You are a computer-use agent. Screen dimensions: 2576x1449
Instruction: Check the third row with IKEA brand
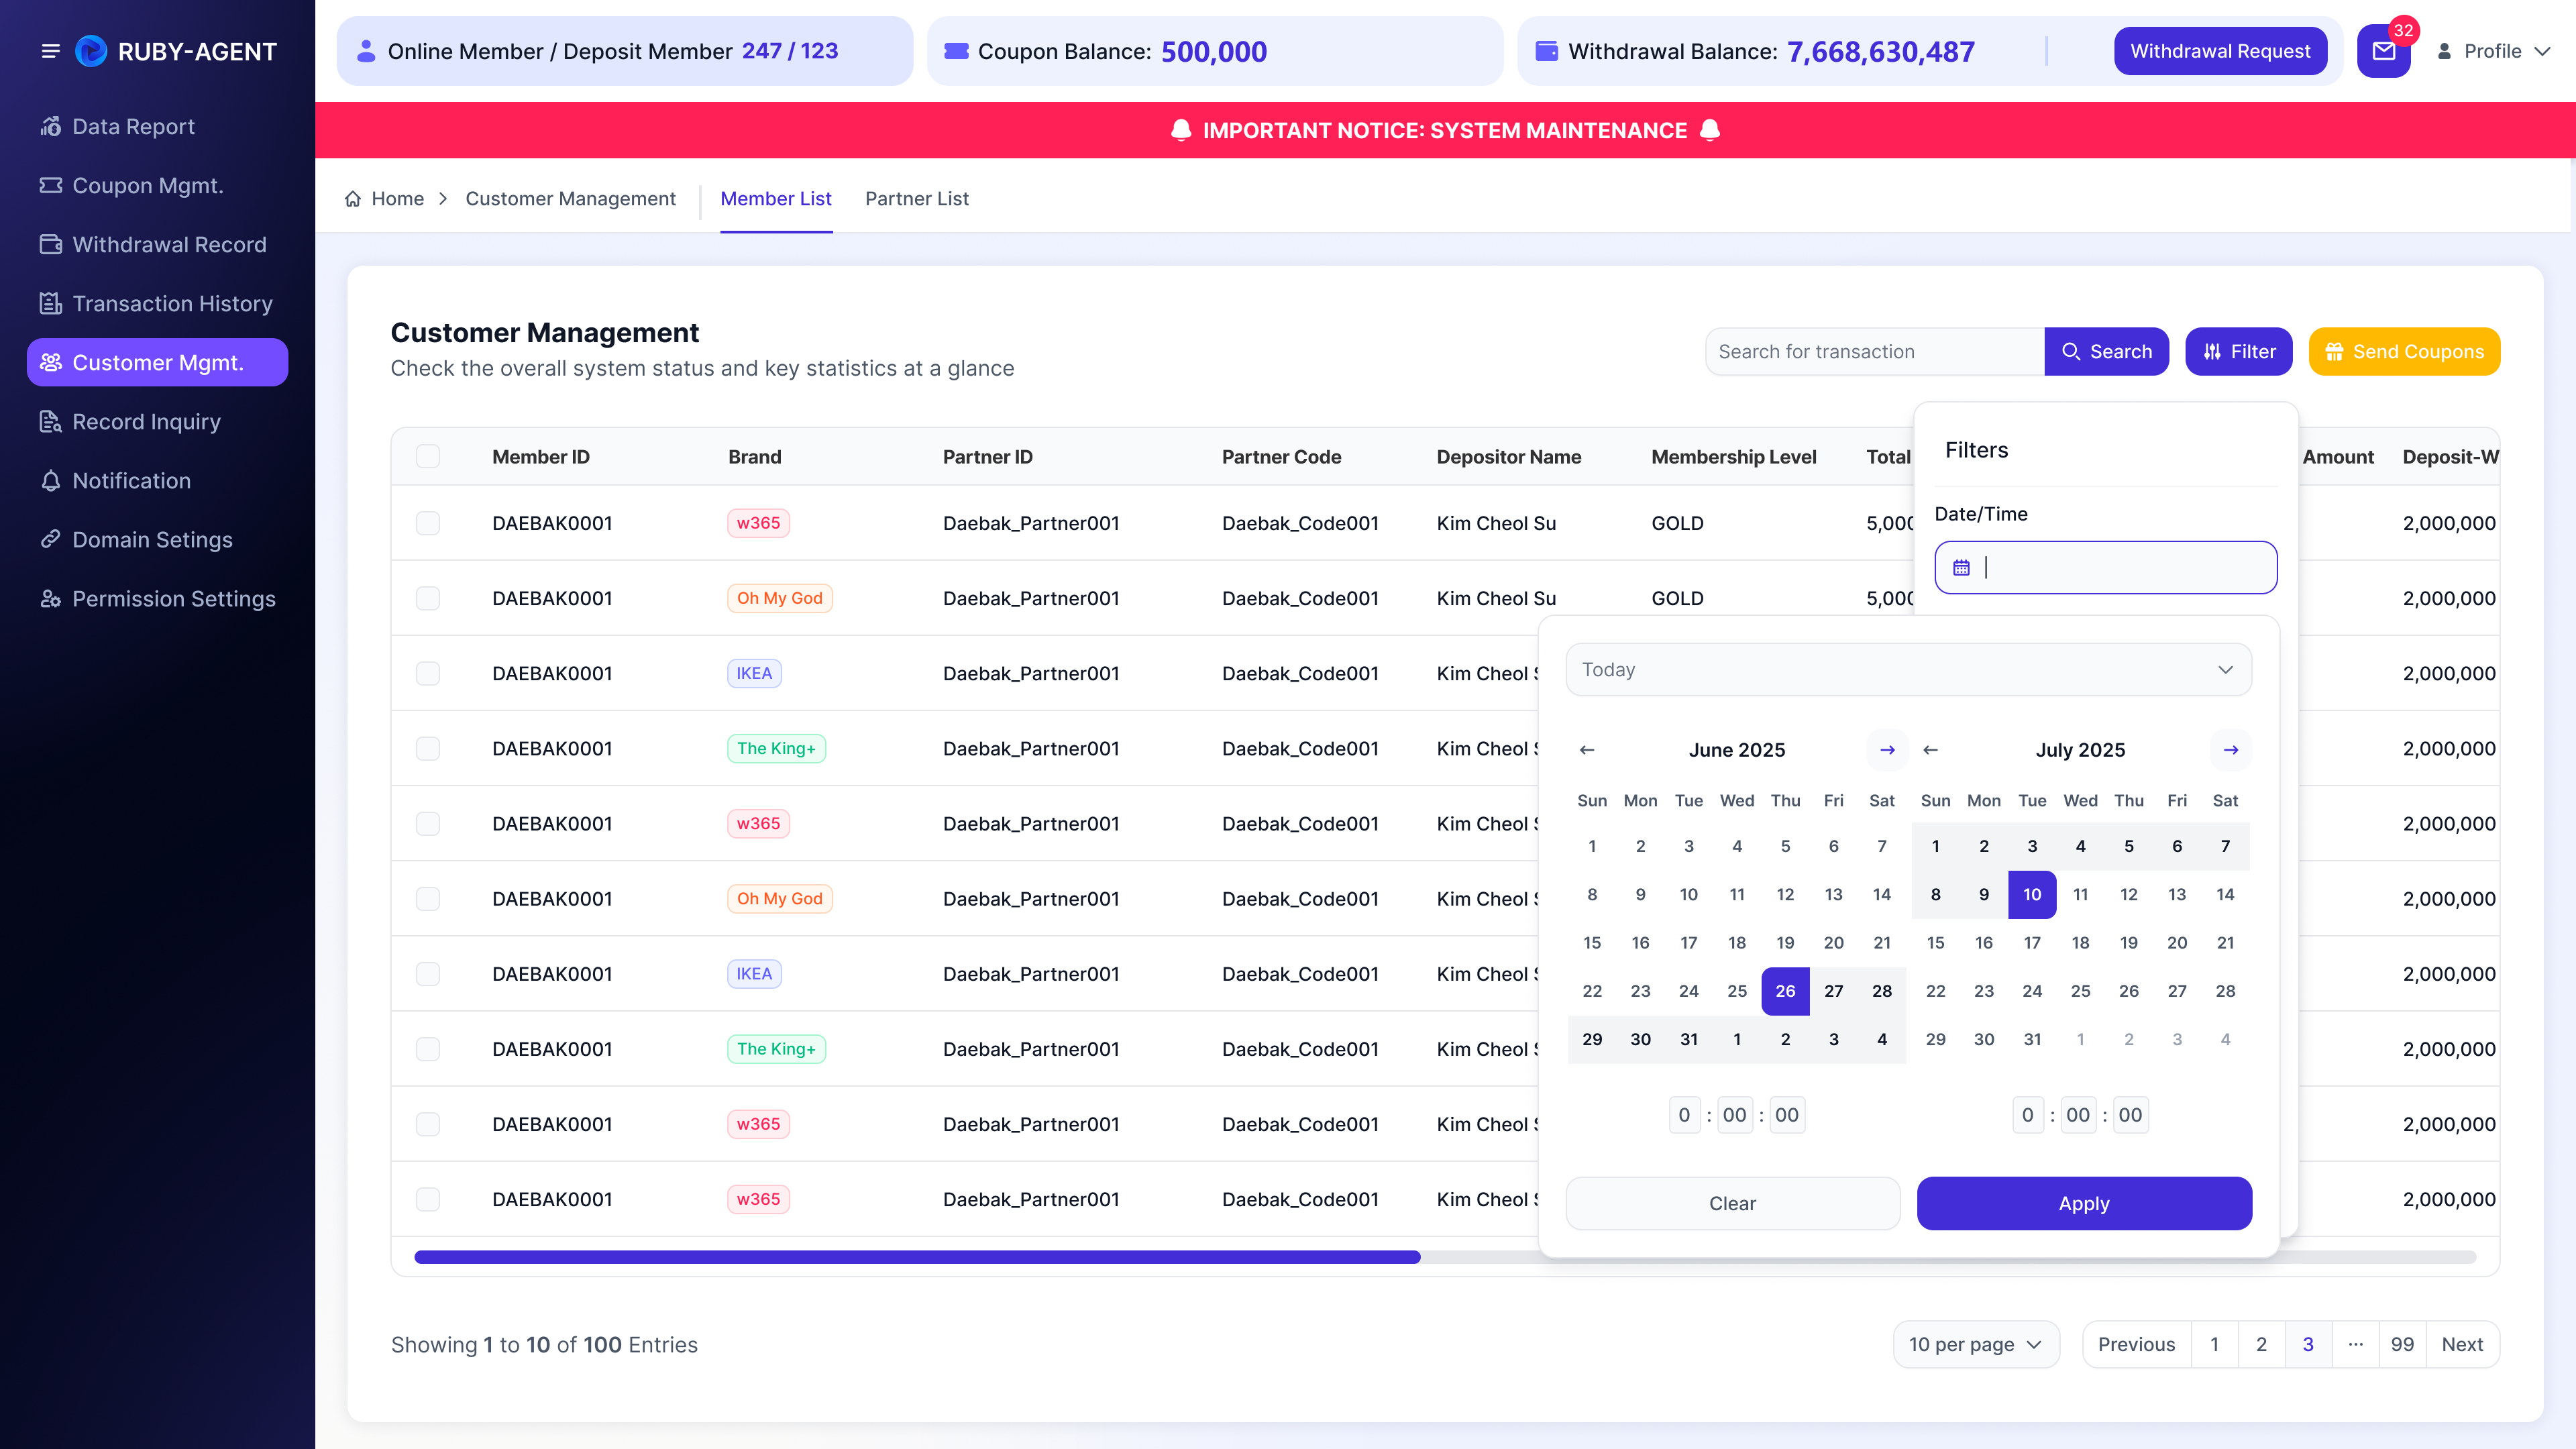tap(428, 673)
